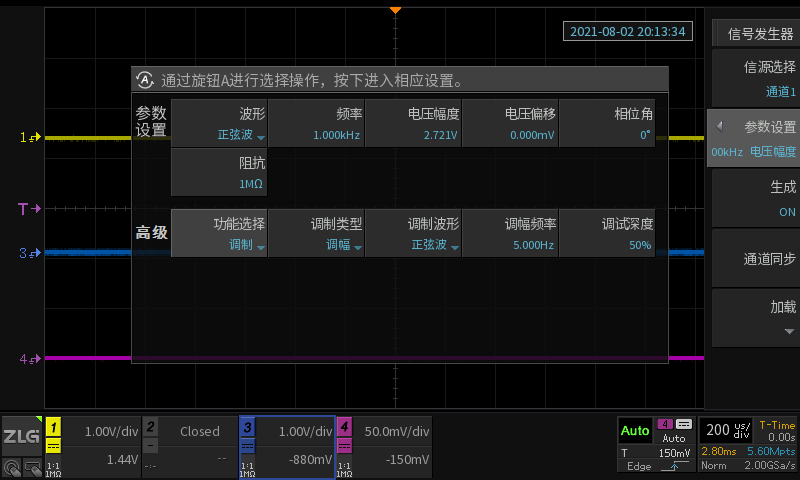
Task: Toggle the signal generator 生成 ON setting
Action: (x=755, y=199)
